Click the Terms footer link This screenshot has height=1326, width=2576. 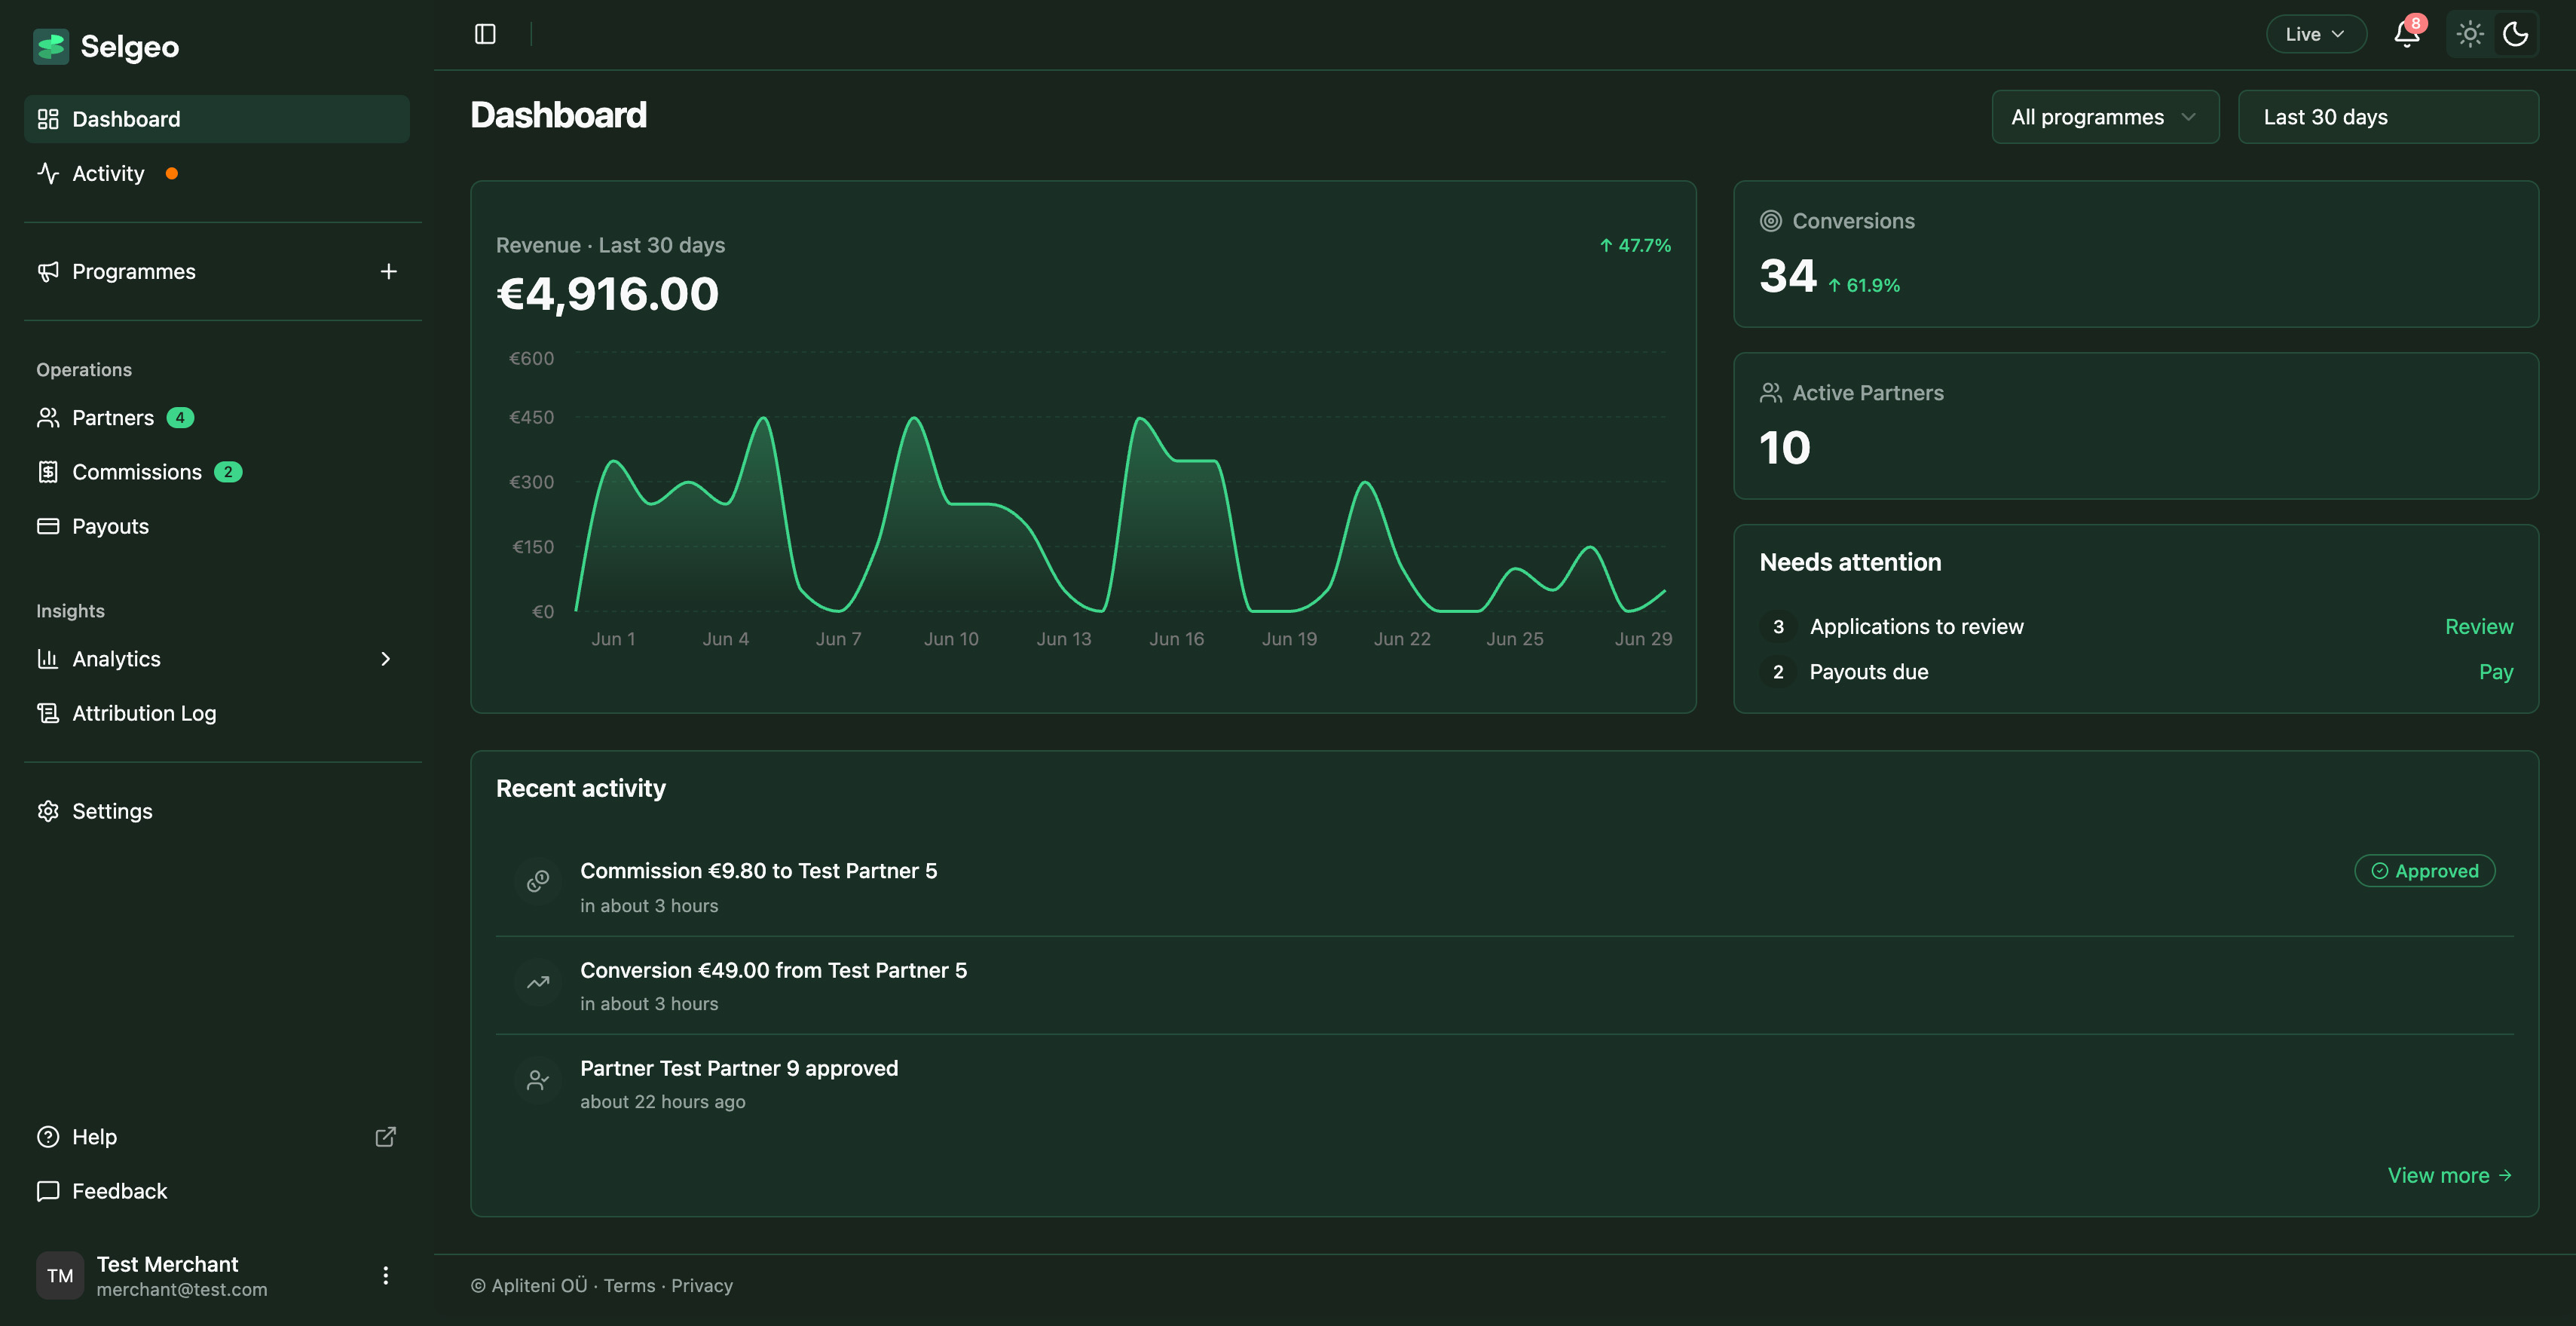click(629, 1285)
